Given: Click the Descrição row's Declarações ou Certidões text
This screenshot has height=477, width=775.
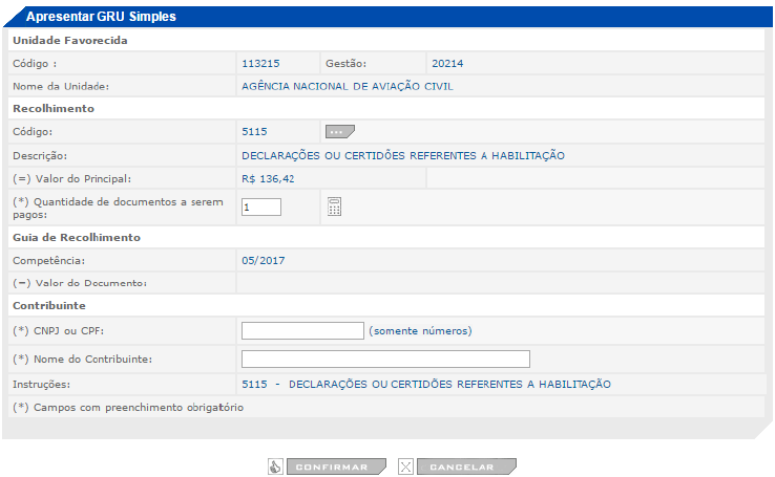Looking at the screenshot, I should pos(403,155).
